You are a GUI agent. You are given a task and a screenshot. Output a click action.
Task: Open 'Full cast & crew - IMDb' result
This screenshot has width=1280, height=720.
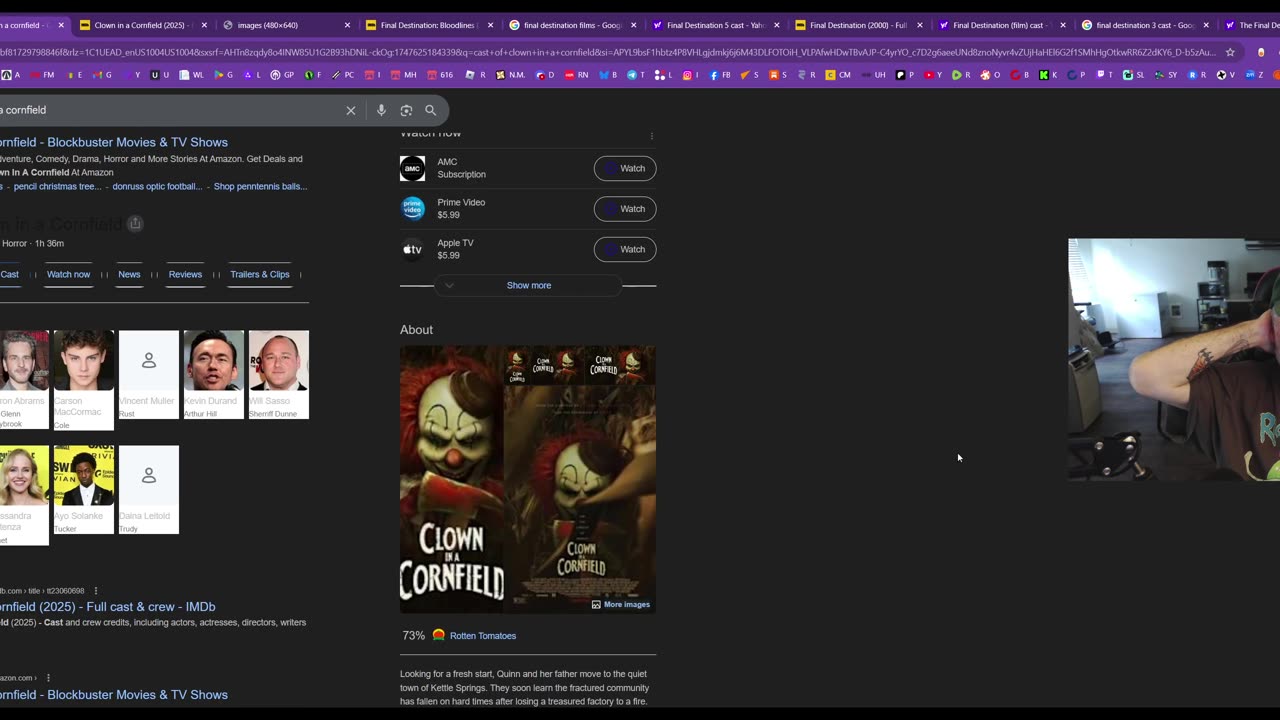107,607
